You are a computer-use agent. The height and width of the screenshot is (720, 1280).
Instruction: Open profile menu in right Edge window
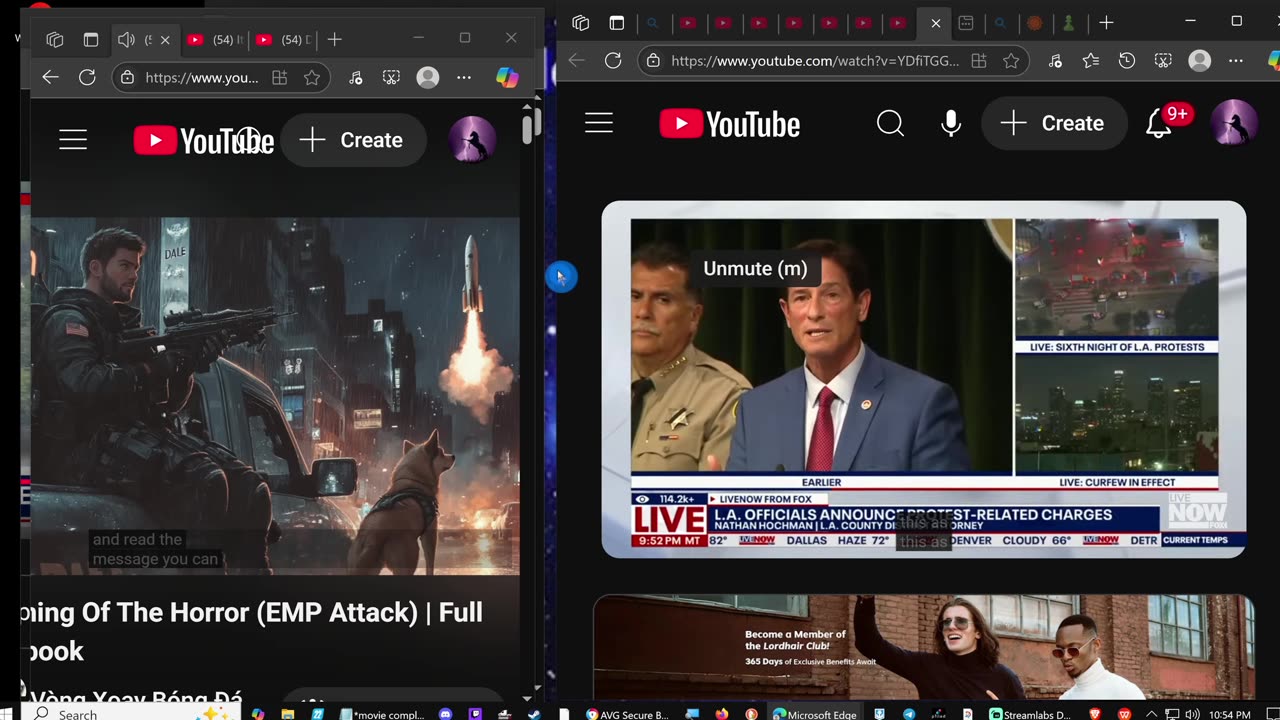(x=1199, y=61)
